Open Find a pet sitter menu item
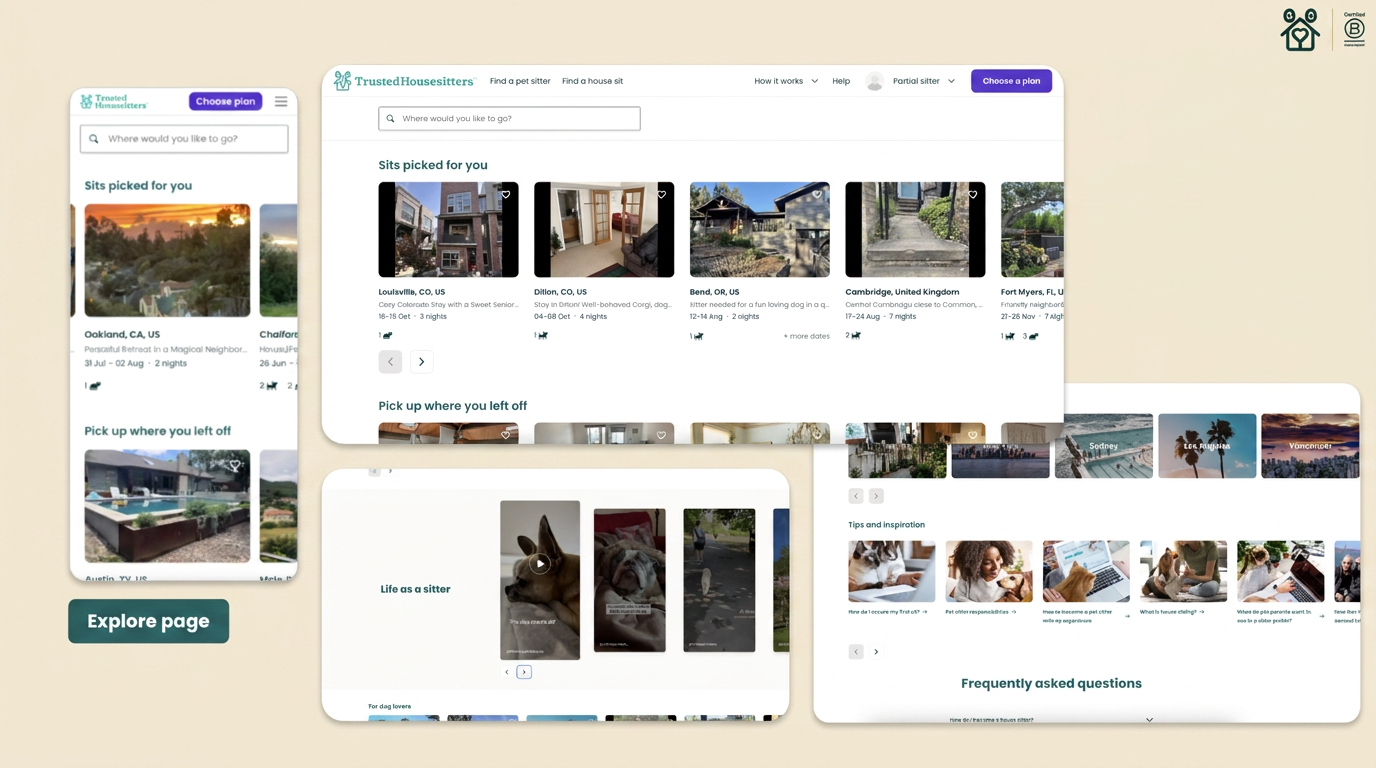 pyautogui.click(x=520, y=81)
